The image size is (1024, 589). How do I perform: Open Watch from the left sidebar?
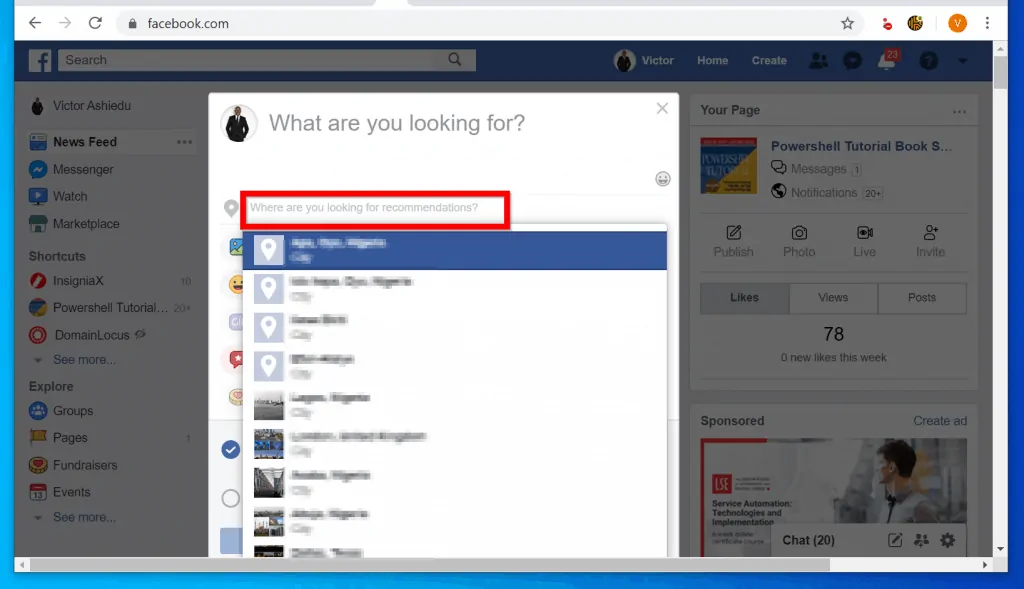point(68,196)
